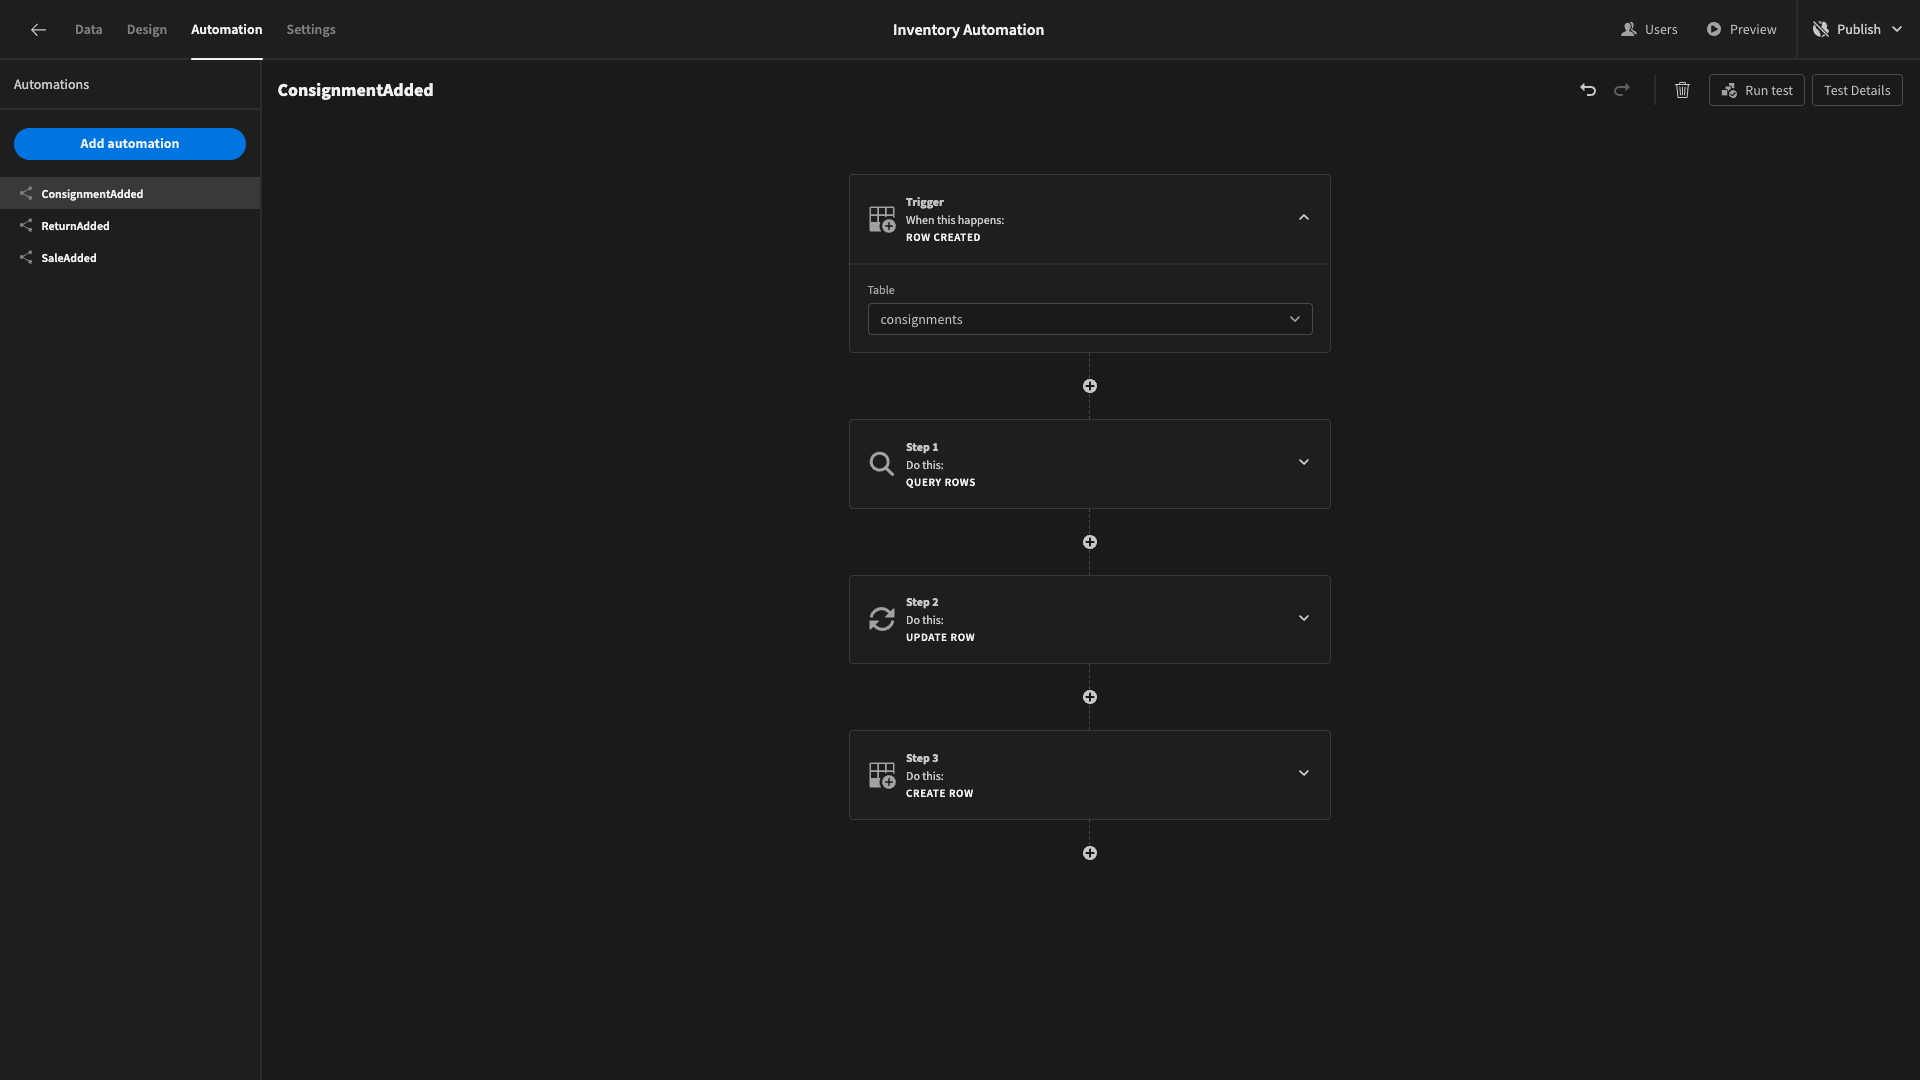Open Test Details
The height and width of the screenshot is (1080, 1920).
[x=1857, y=90]
